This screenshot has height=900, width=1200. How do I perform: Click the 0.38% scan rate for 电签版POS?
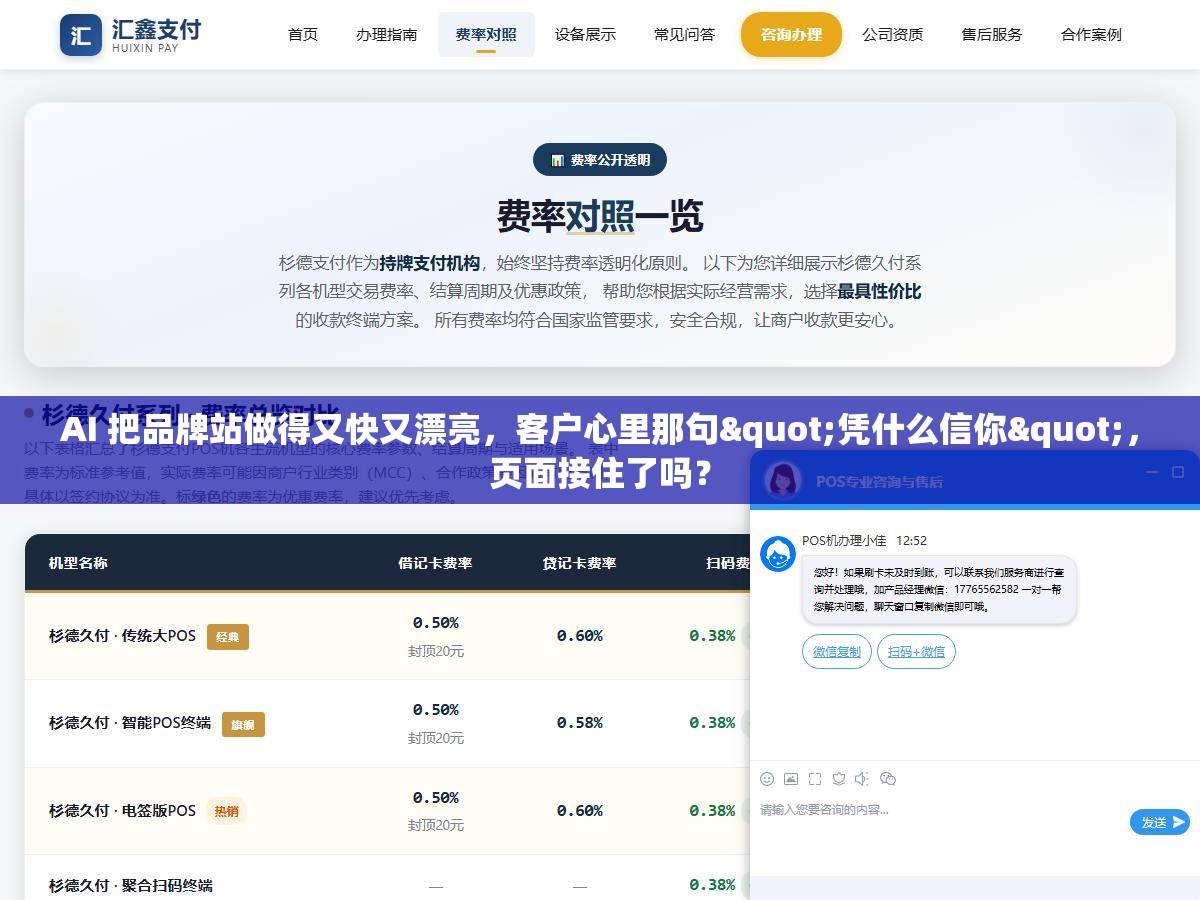[712, 811]
